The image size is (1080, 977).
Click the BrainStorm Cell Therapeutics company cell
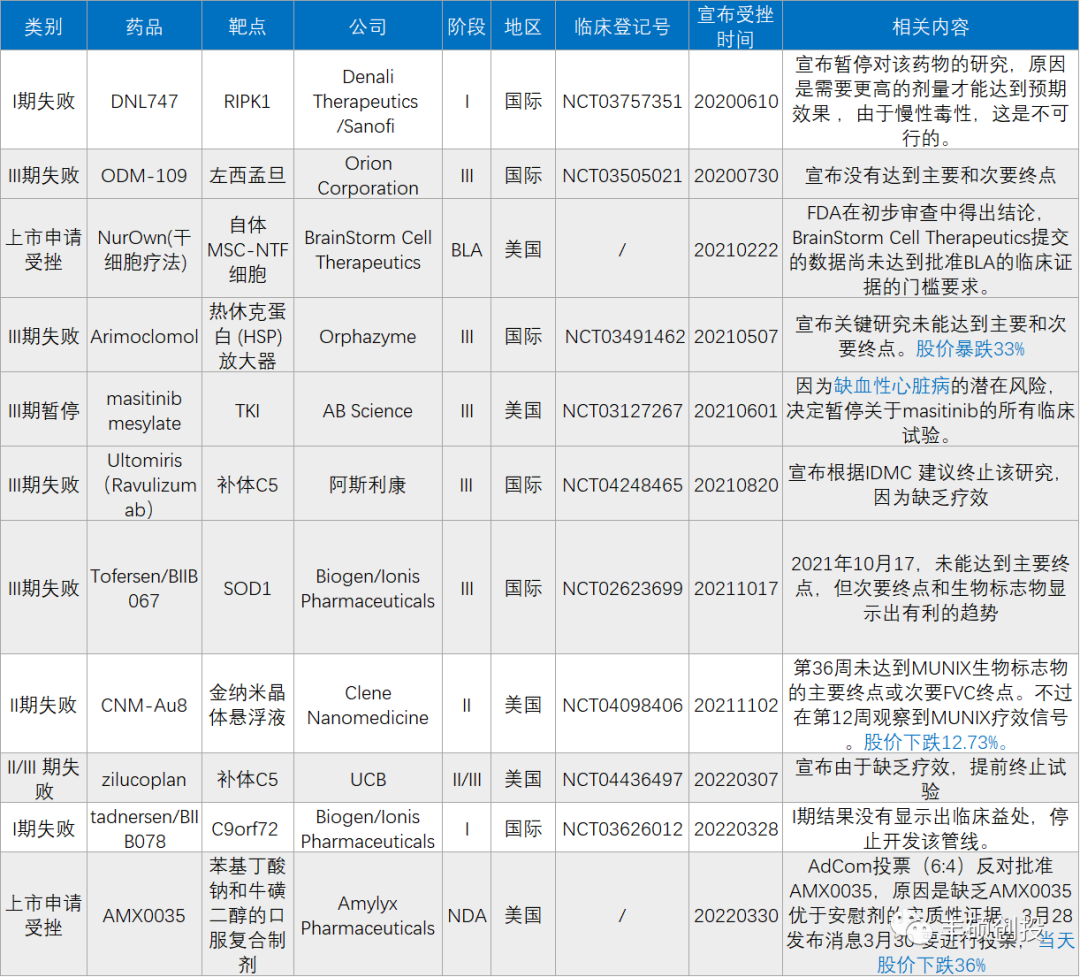click(x=368, y=249)
